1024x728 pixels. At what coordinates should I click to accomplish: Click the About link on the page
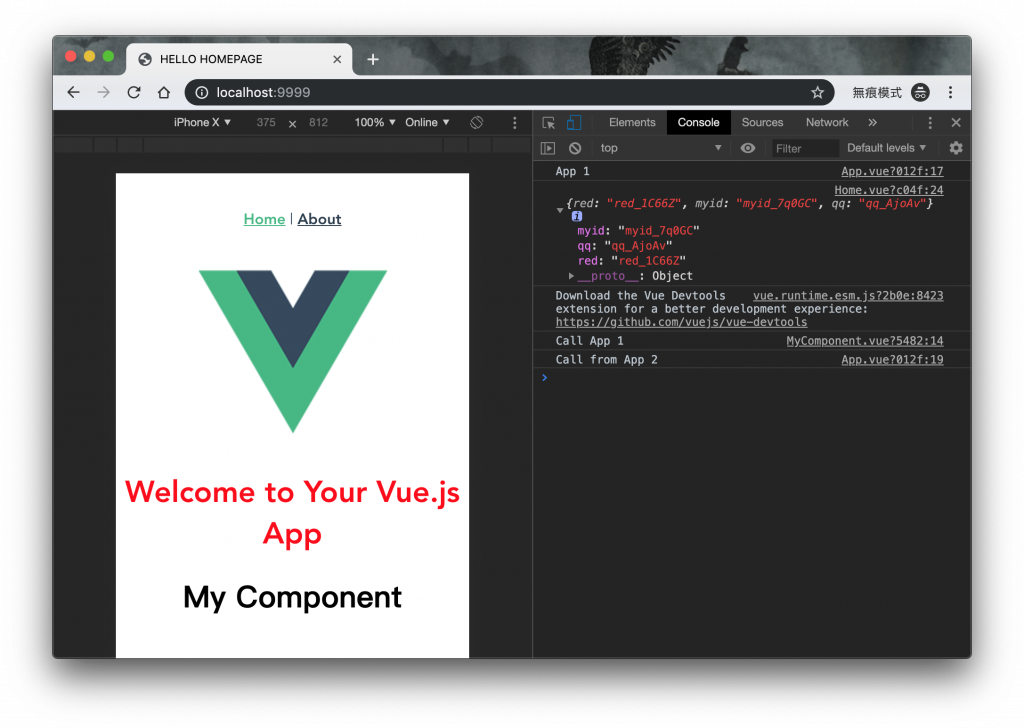point(319,219)
